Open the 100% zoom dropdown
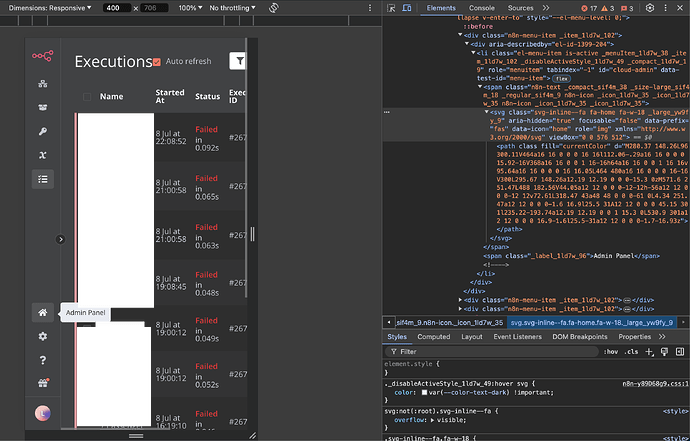This screenshot has height=441, width=690. tap(190, 8)
